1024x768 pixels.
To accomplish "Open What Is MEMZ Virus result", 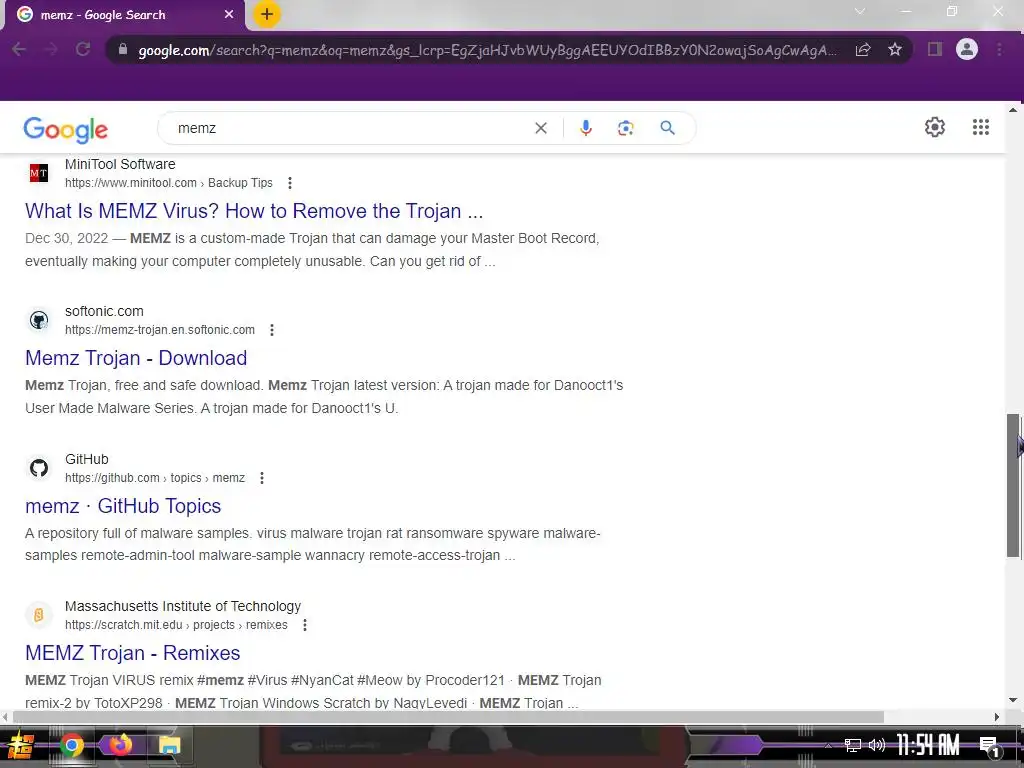I will click(254, 211).
